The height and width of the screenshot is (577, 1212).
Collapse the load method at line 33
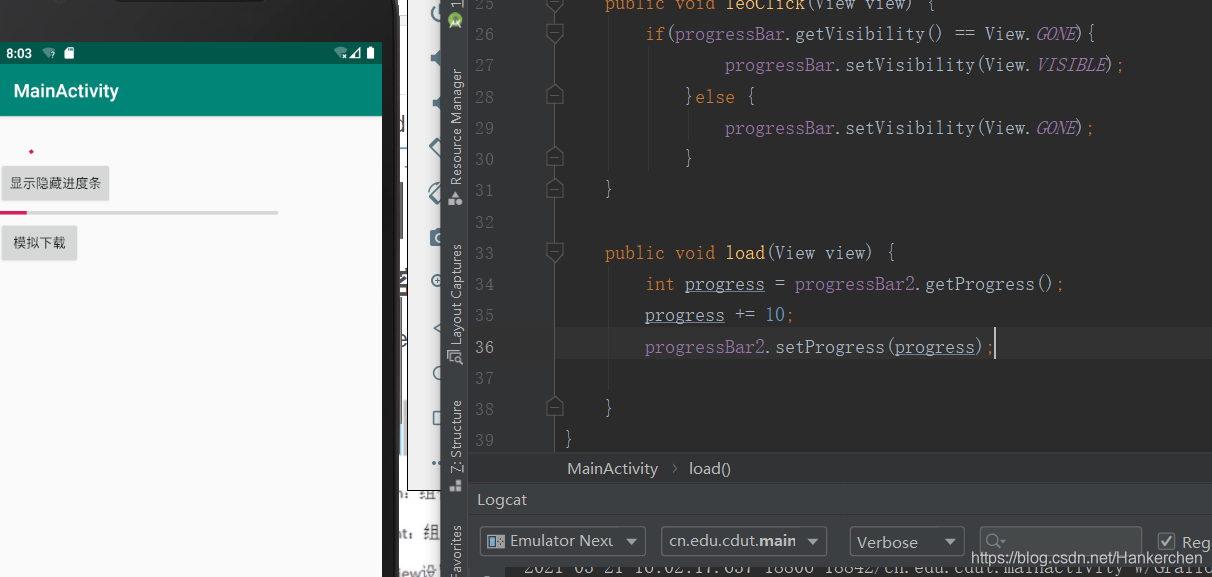pos(555,252)
